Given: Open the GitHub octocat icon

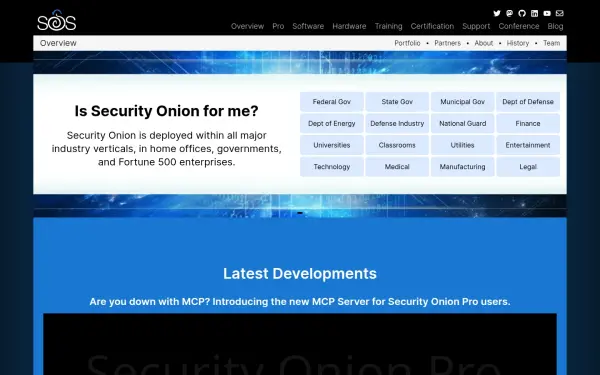Looking at the screenshot, I should tap(522, 13).
